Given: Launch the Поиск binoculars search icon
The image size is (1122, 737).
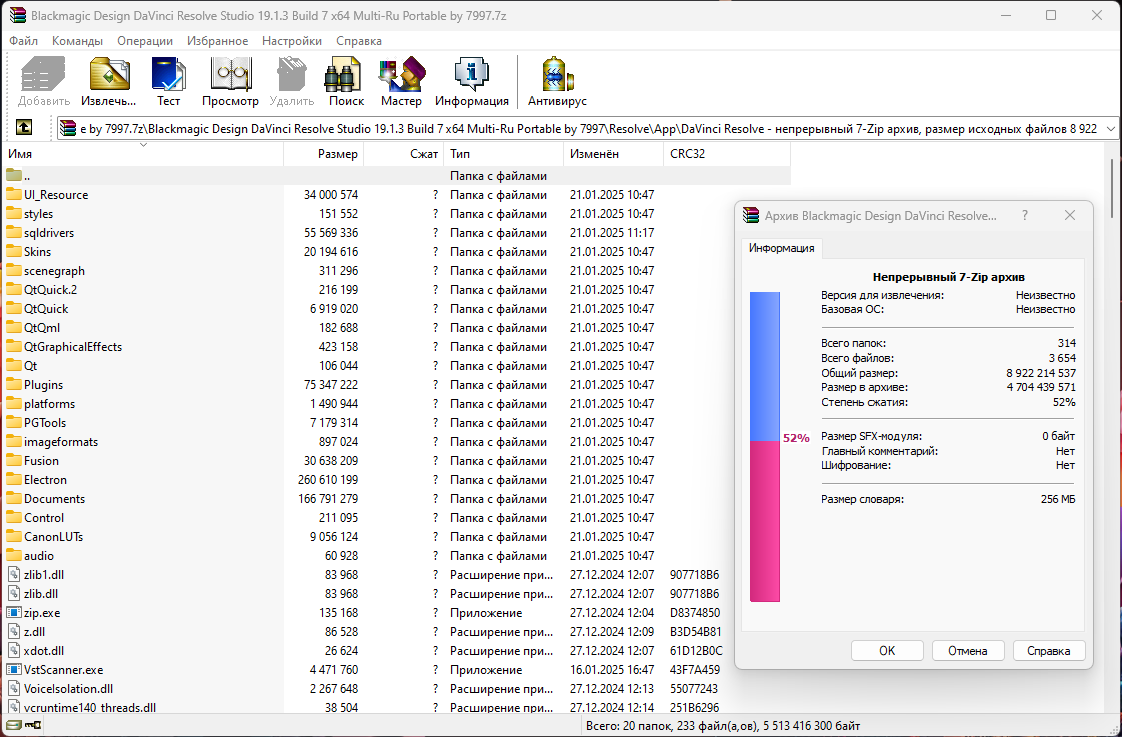Looking at the screenshot, I should point(343,74).
